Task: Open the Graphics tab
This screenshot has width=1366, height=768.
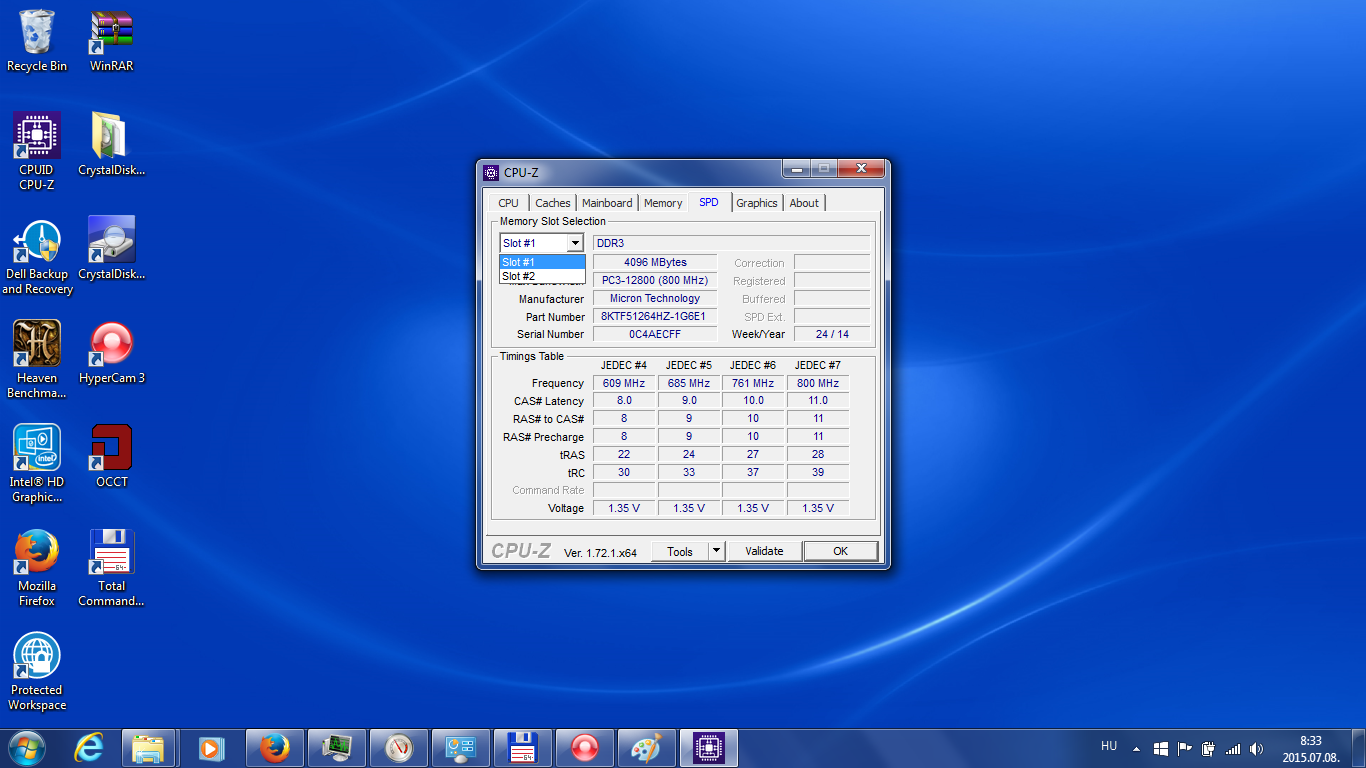Action: pos(756,203)
